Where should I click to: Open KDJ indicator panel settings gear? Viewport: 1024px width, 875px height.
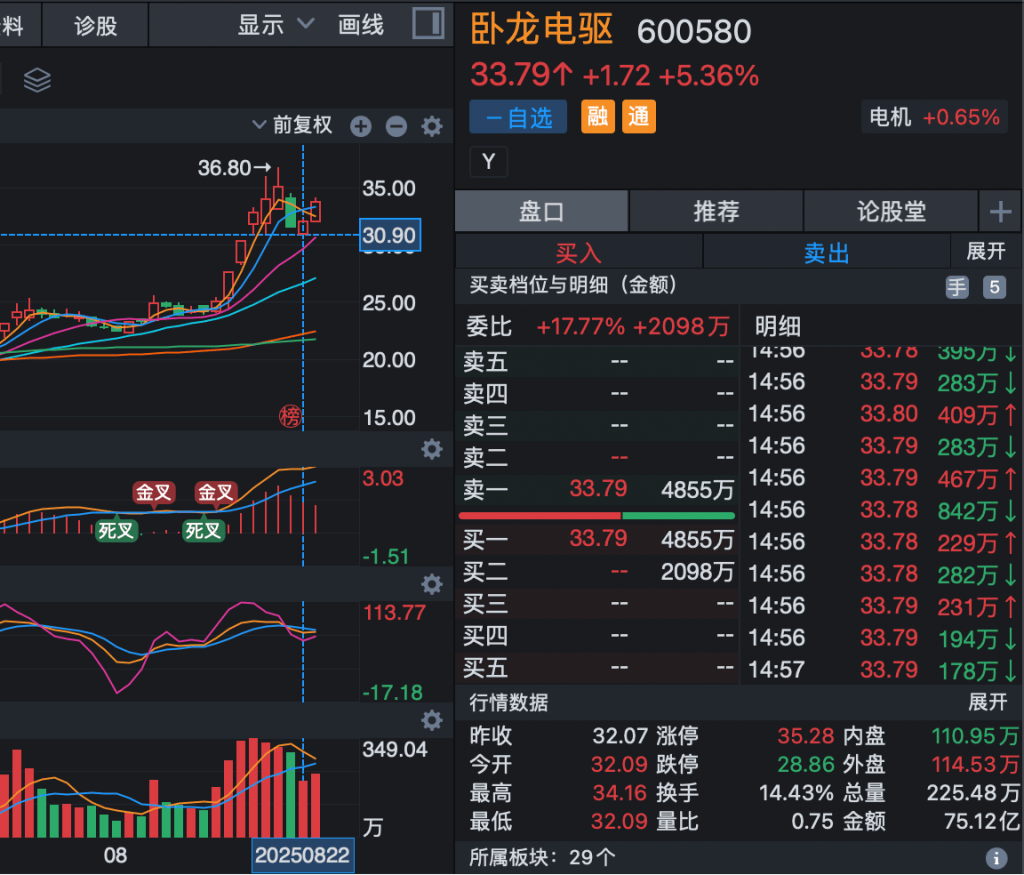click(x=432, y=584)
